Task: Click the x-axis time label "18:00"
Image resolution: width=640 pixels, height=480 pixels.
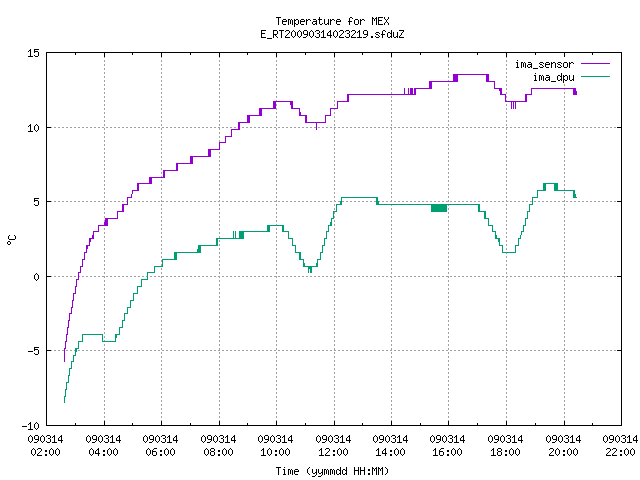Action: 506,452
